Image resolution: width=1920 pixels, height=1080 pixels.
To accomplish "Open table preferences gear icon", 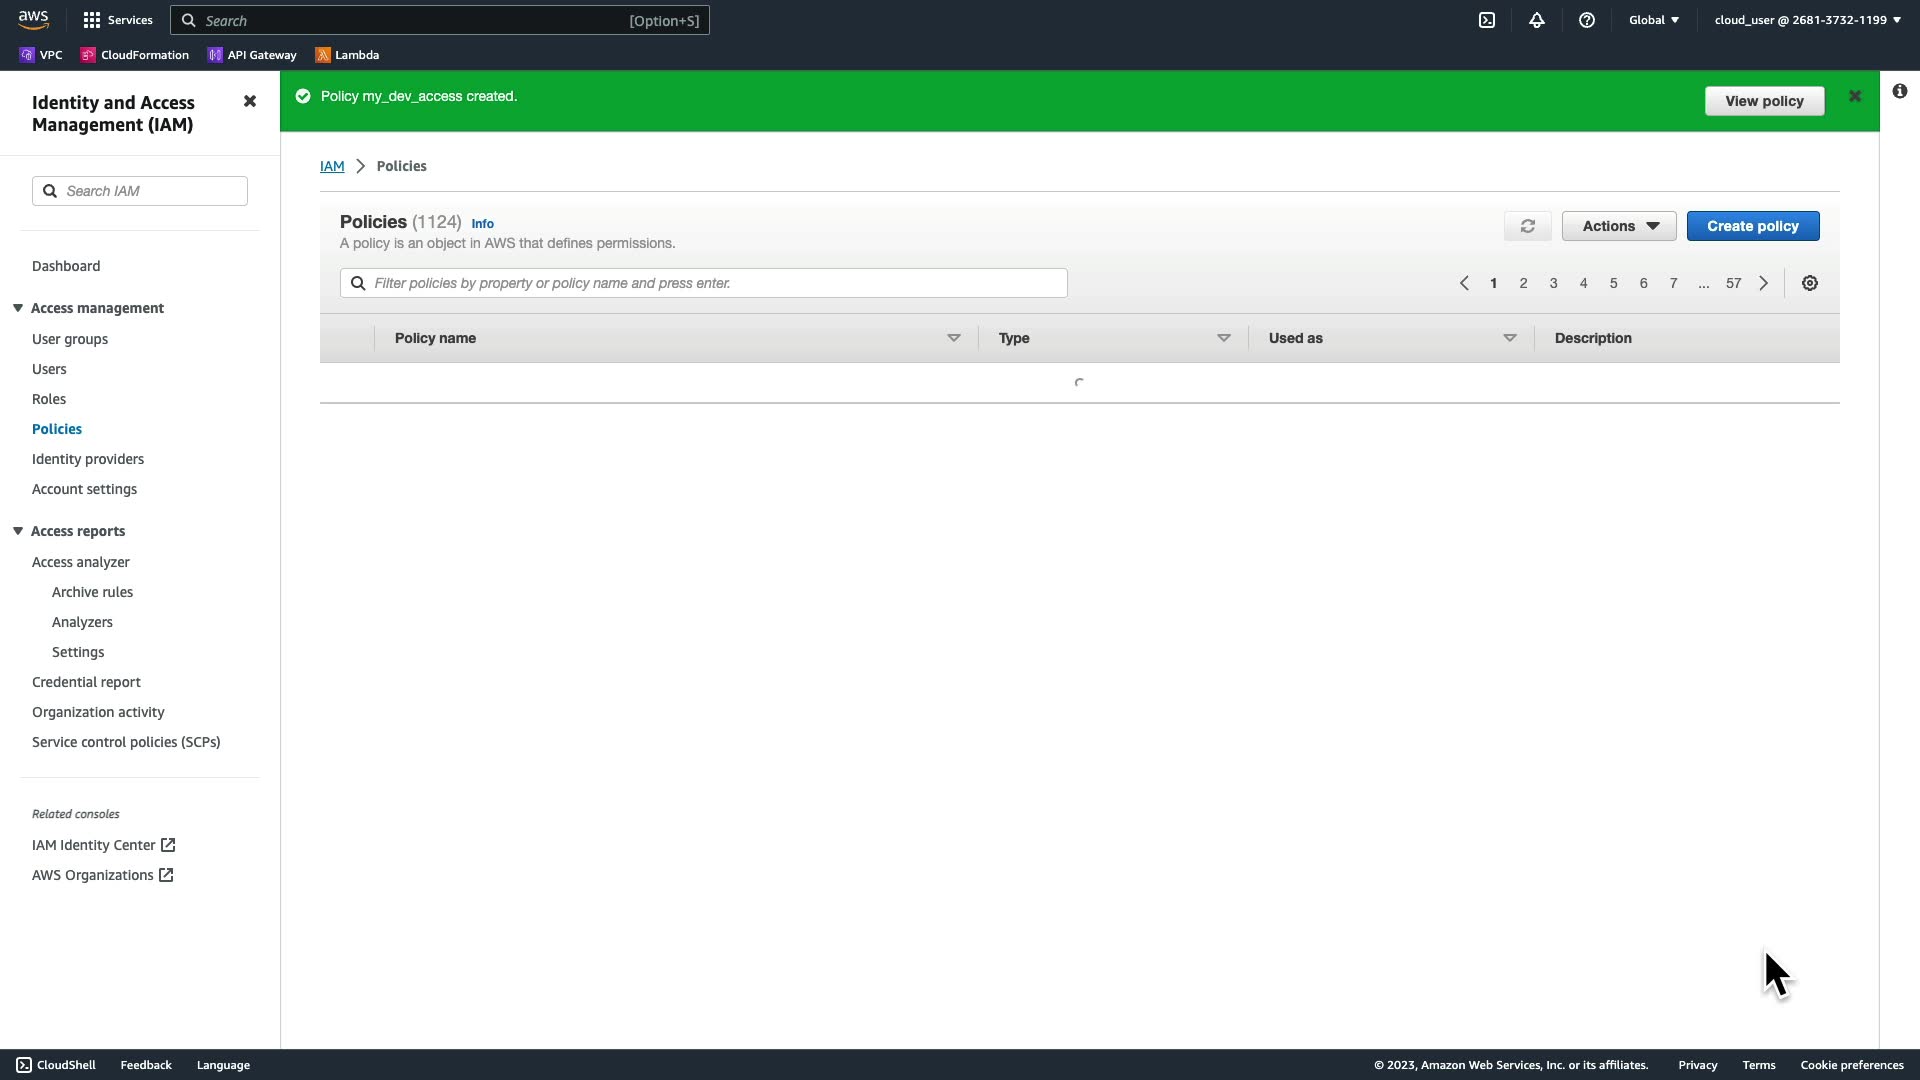I will 1810,283.
